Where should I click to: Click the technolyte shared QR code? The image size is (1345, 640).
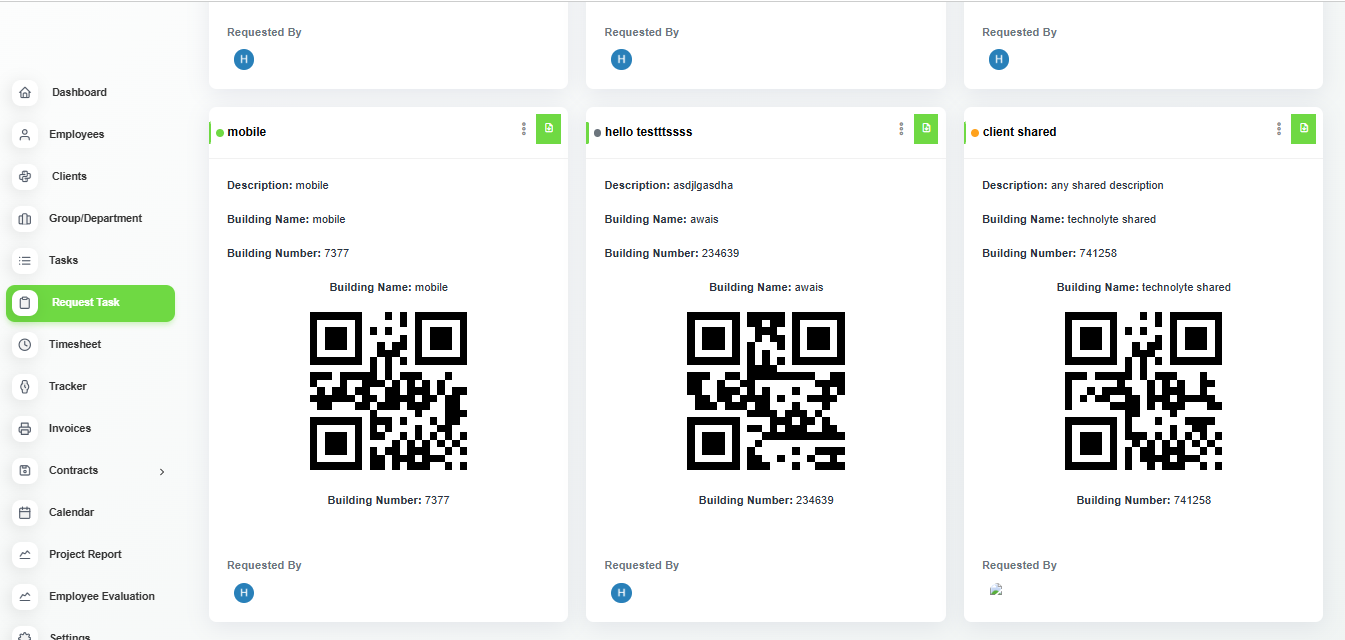tap(1143, 391)
